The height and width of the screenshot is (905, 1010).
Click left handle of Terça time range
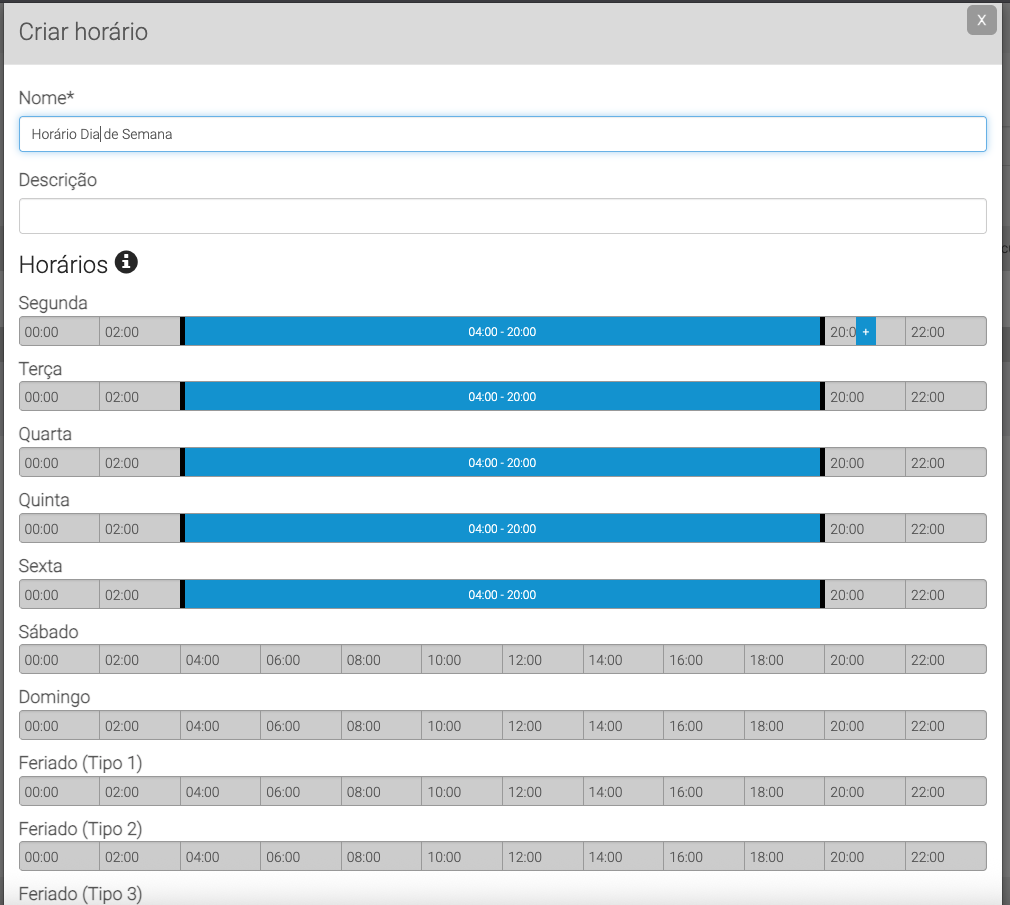point(183,397)
